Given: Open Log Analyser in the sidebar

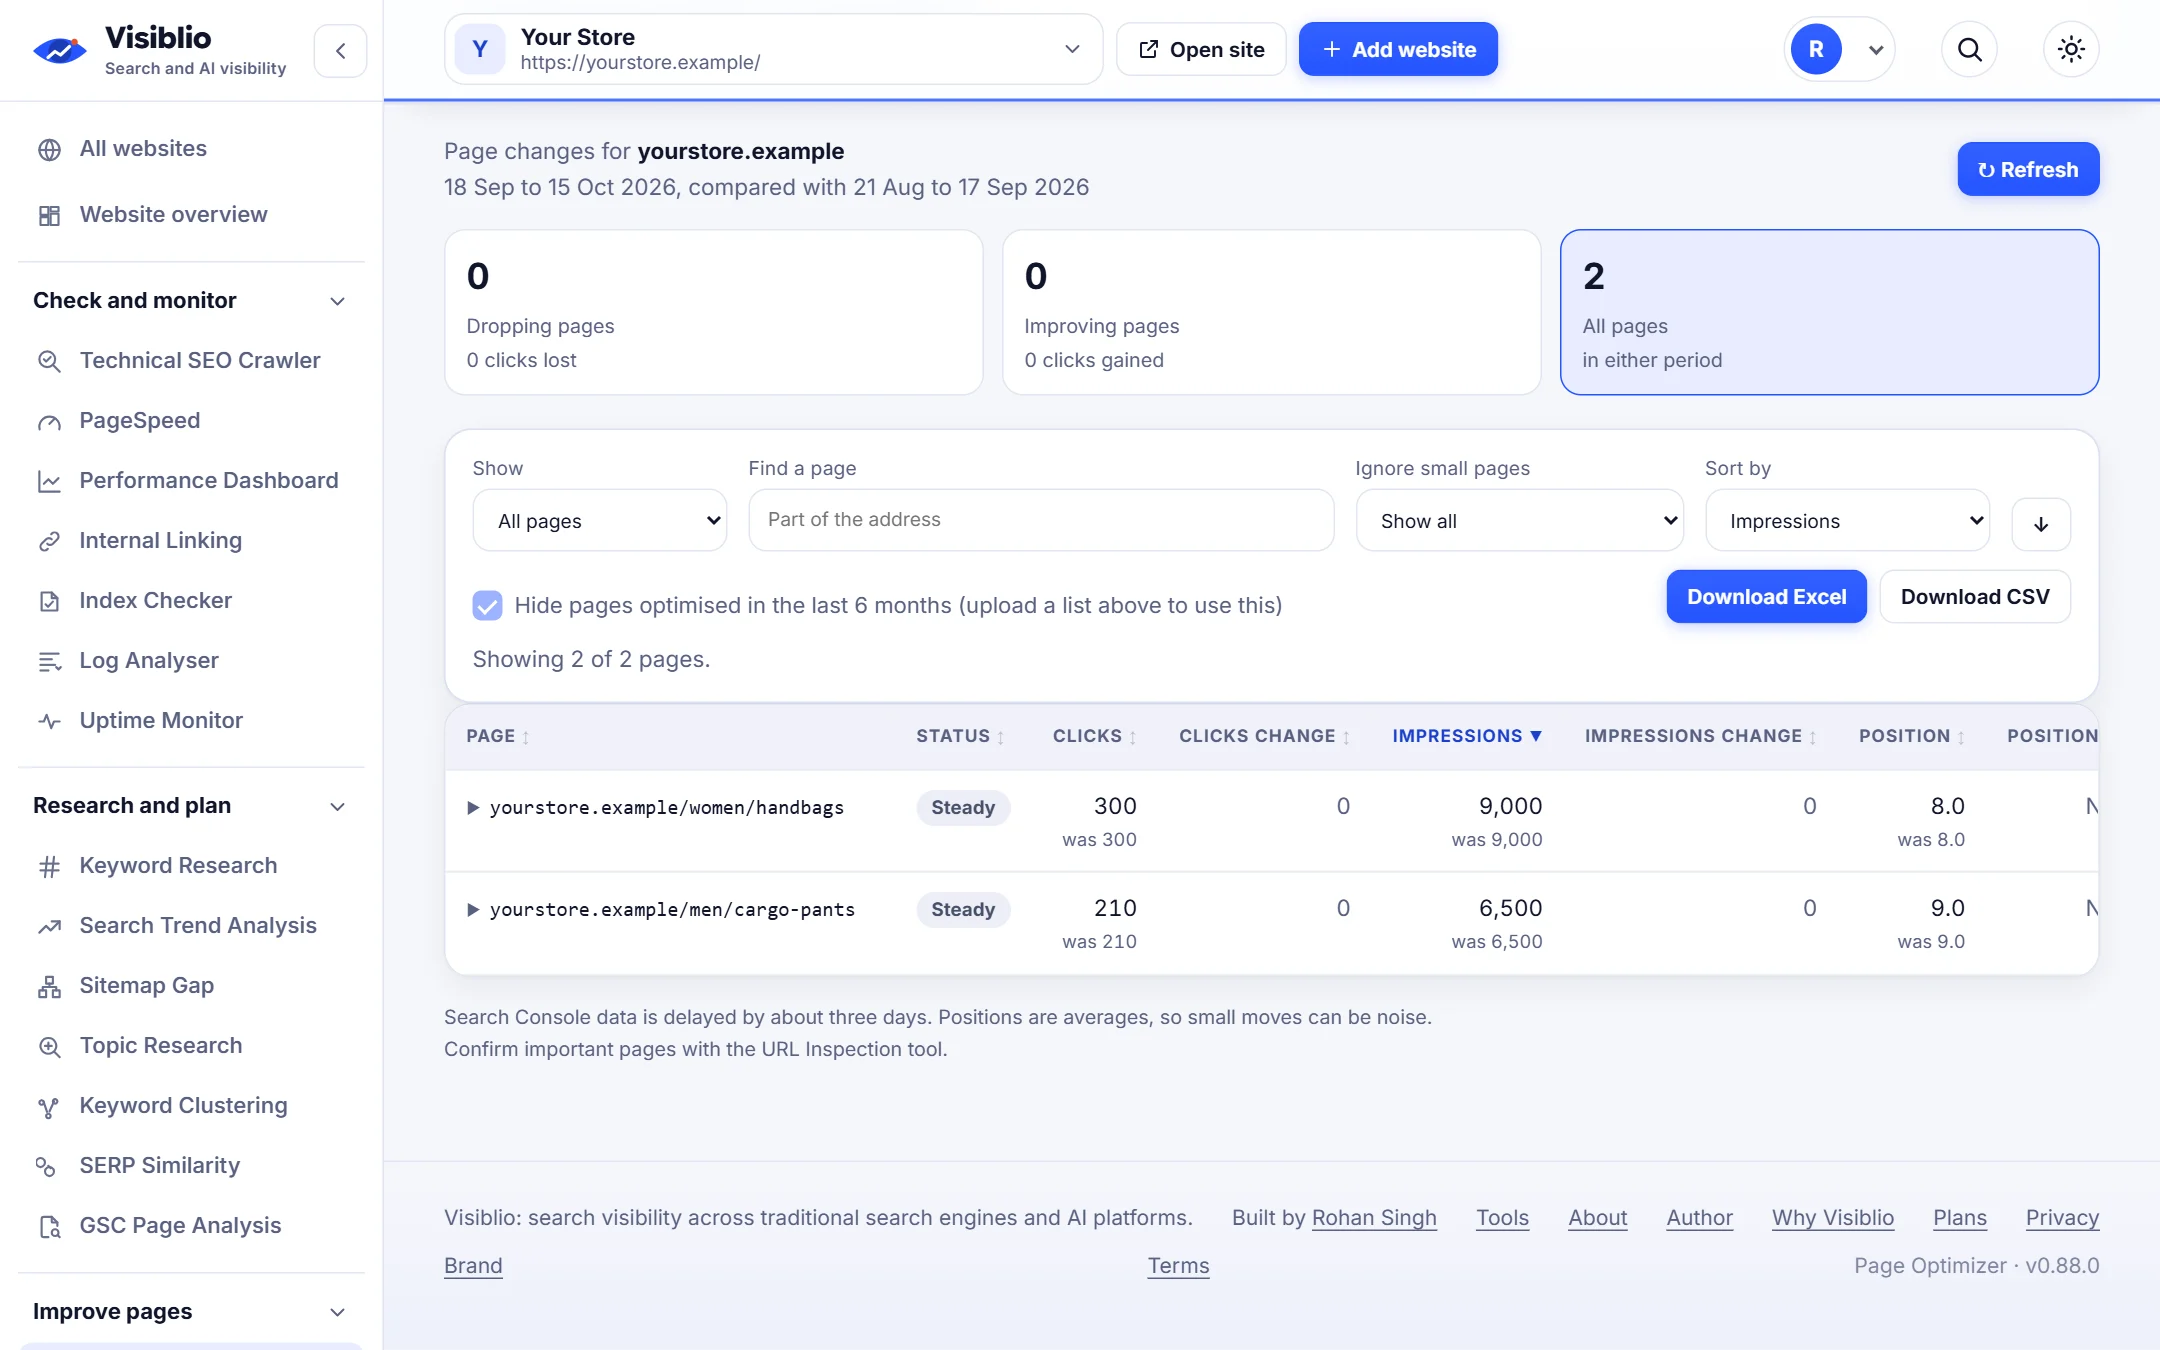Looking at the screenshot, I should pyautogui.click(x=190, y=661).
